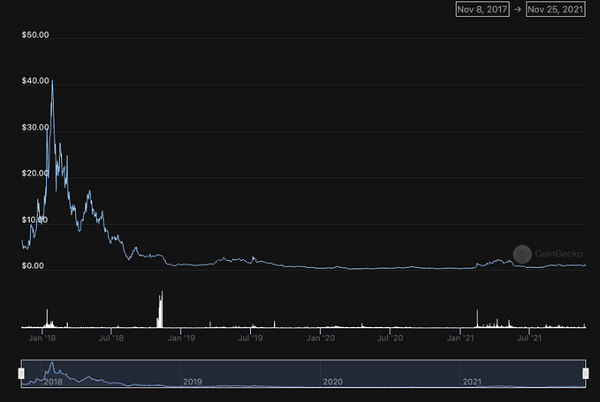Click the 2019 label in range navigator
This screenshot has height=402, width=600.
click(192, 382)
